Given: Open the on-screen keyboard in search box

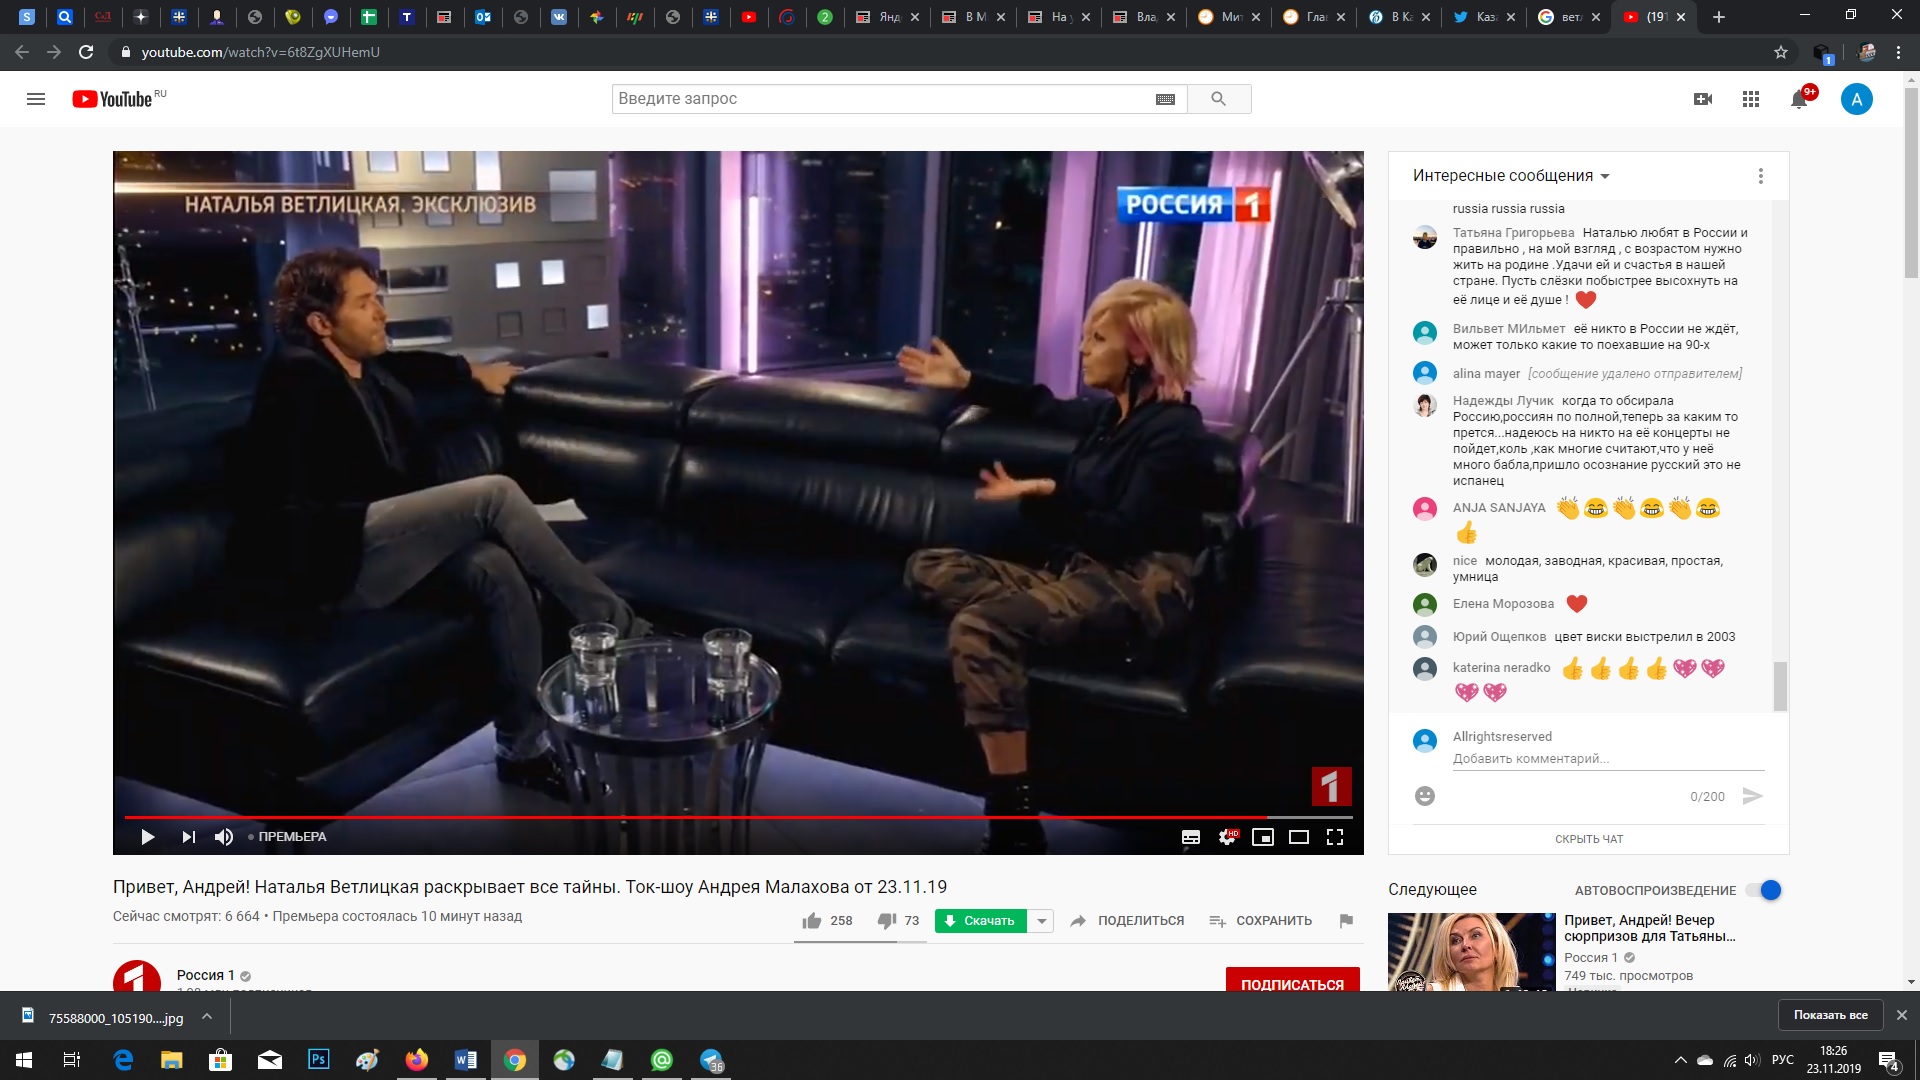Looking at the screenshot, I should [x=1165, y=99].
